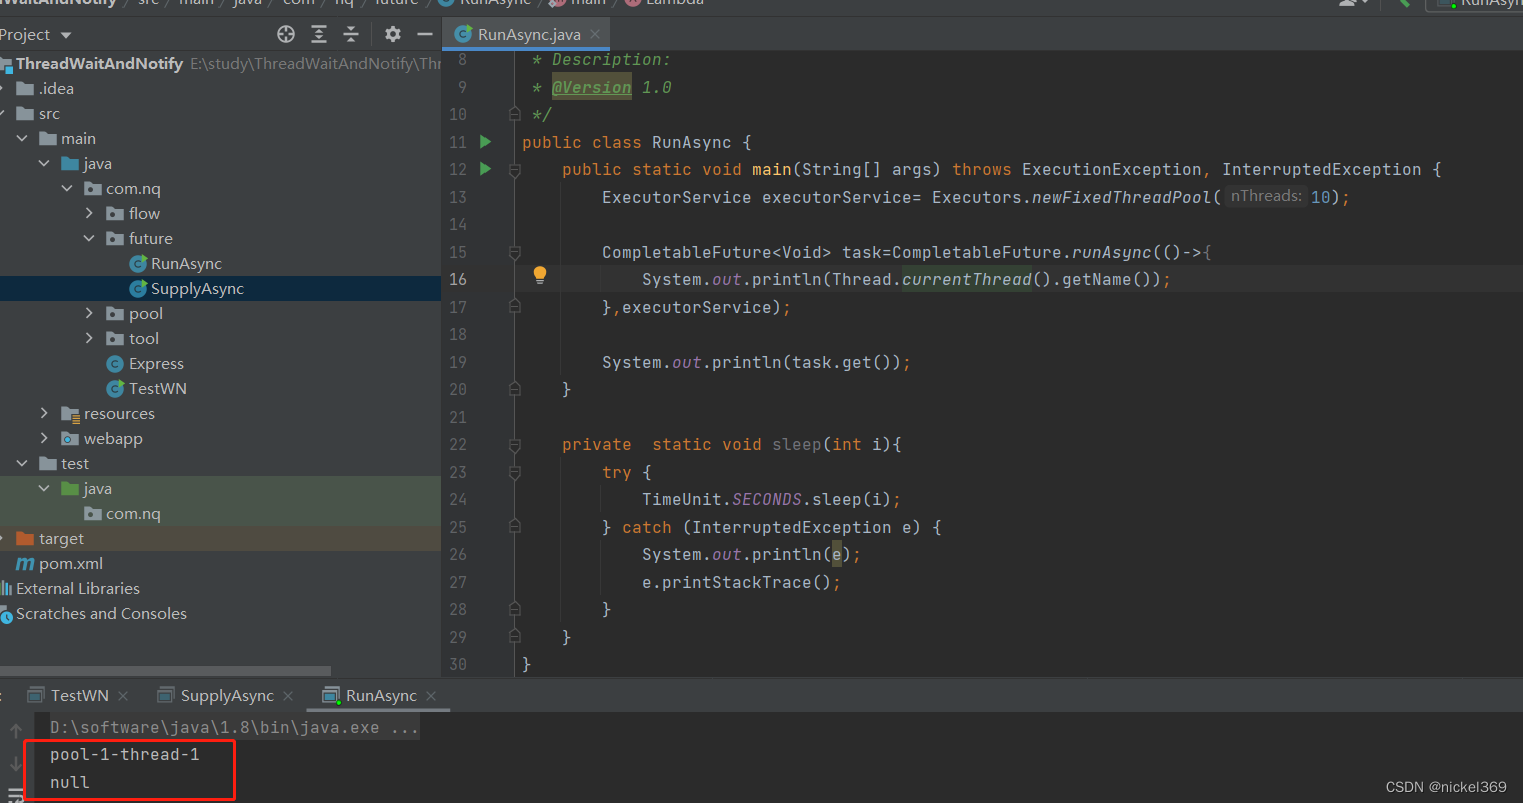Click the D:\software\java command line in console
1523x803 pixels.
pyautogui.click(x=235, y=727)
